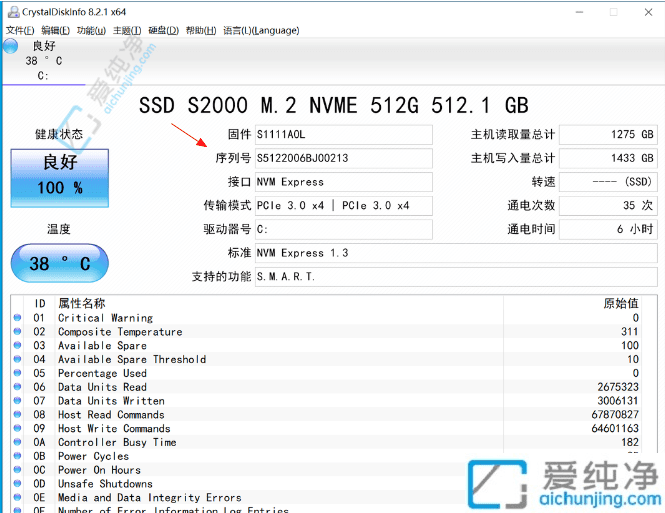Select the Data Units Written attribute name
This screenshot has height=513, width=665.
[x=111, y=401]
